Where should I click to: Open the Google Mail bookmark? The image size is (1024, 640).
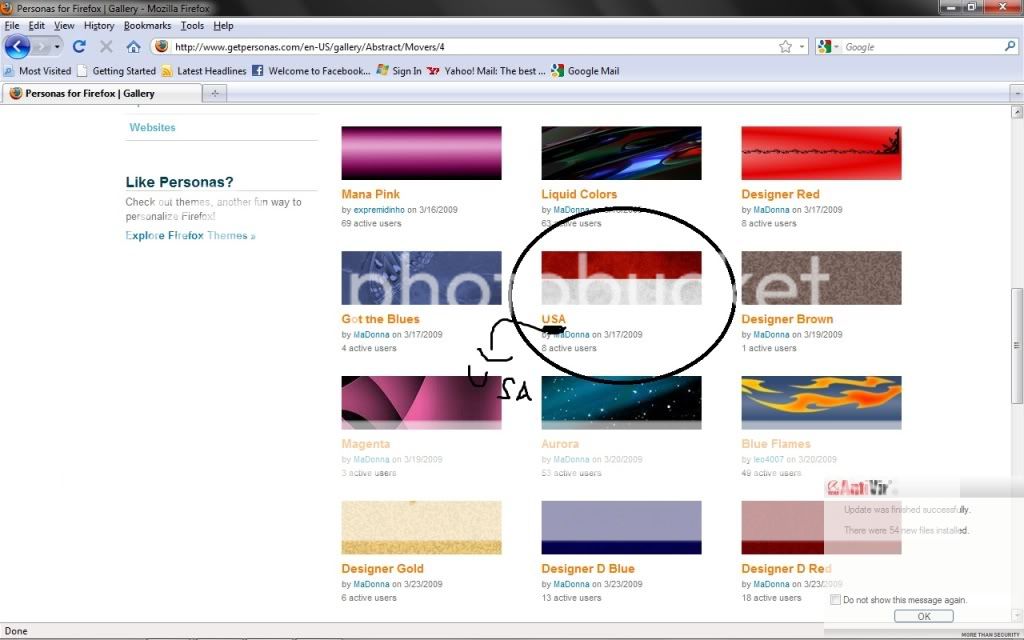pos(585,71)
